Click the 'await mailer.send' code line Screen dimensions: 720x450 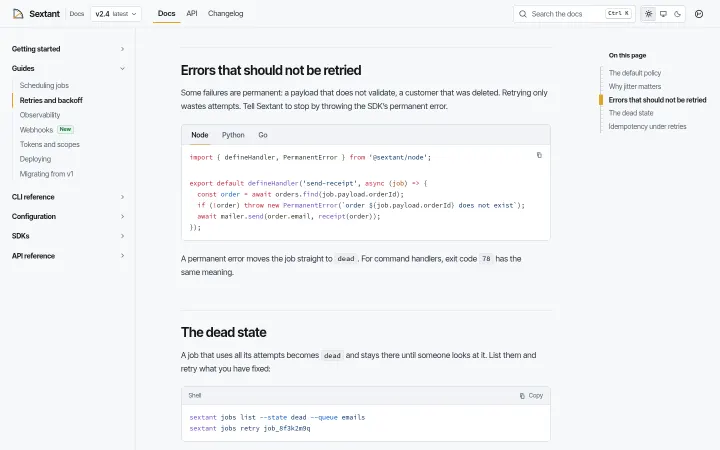pos(289,216)
